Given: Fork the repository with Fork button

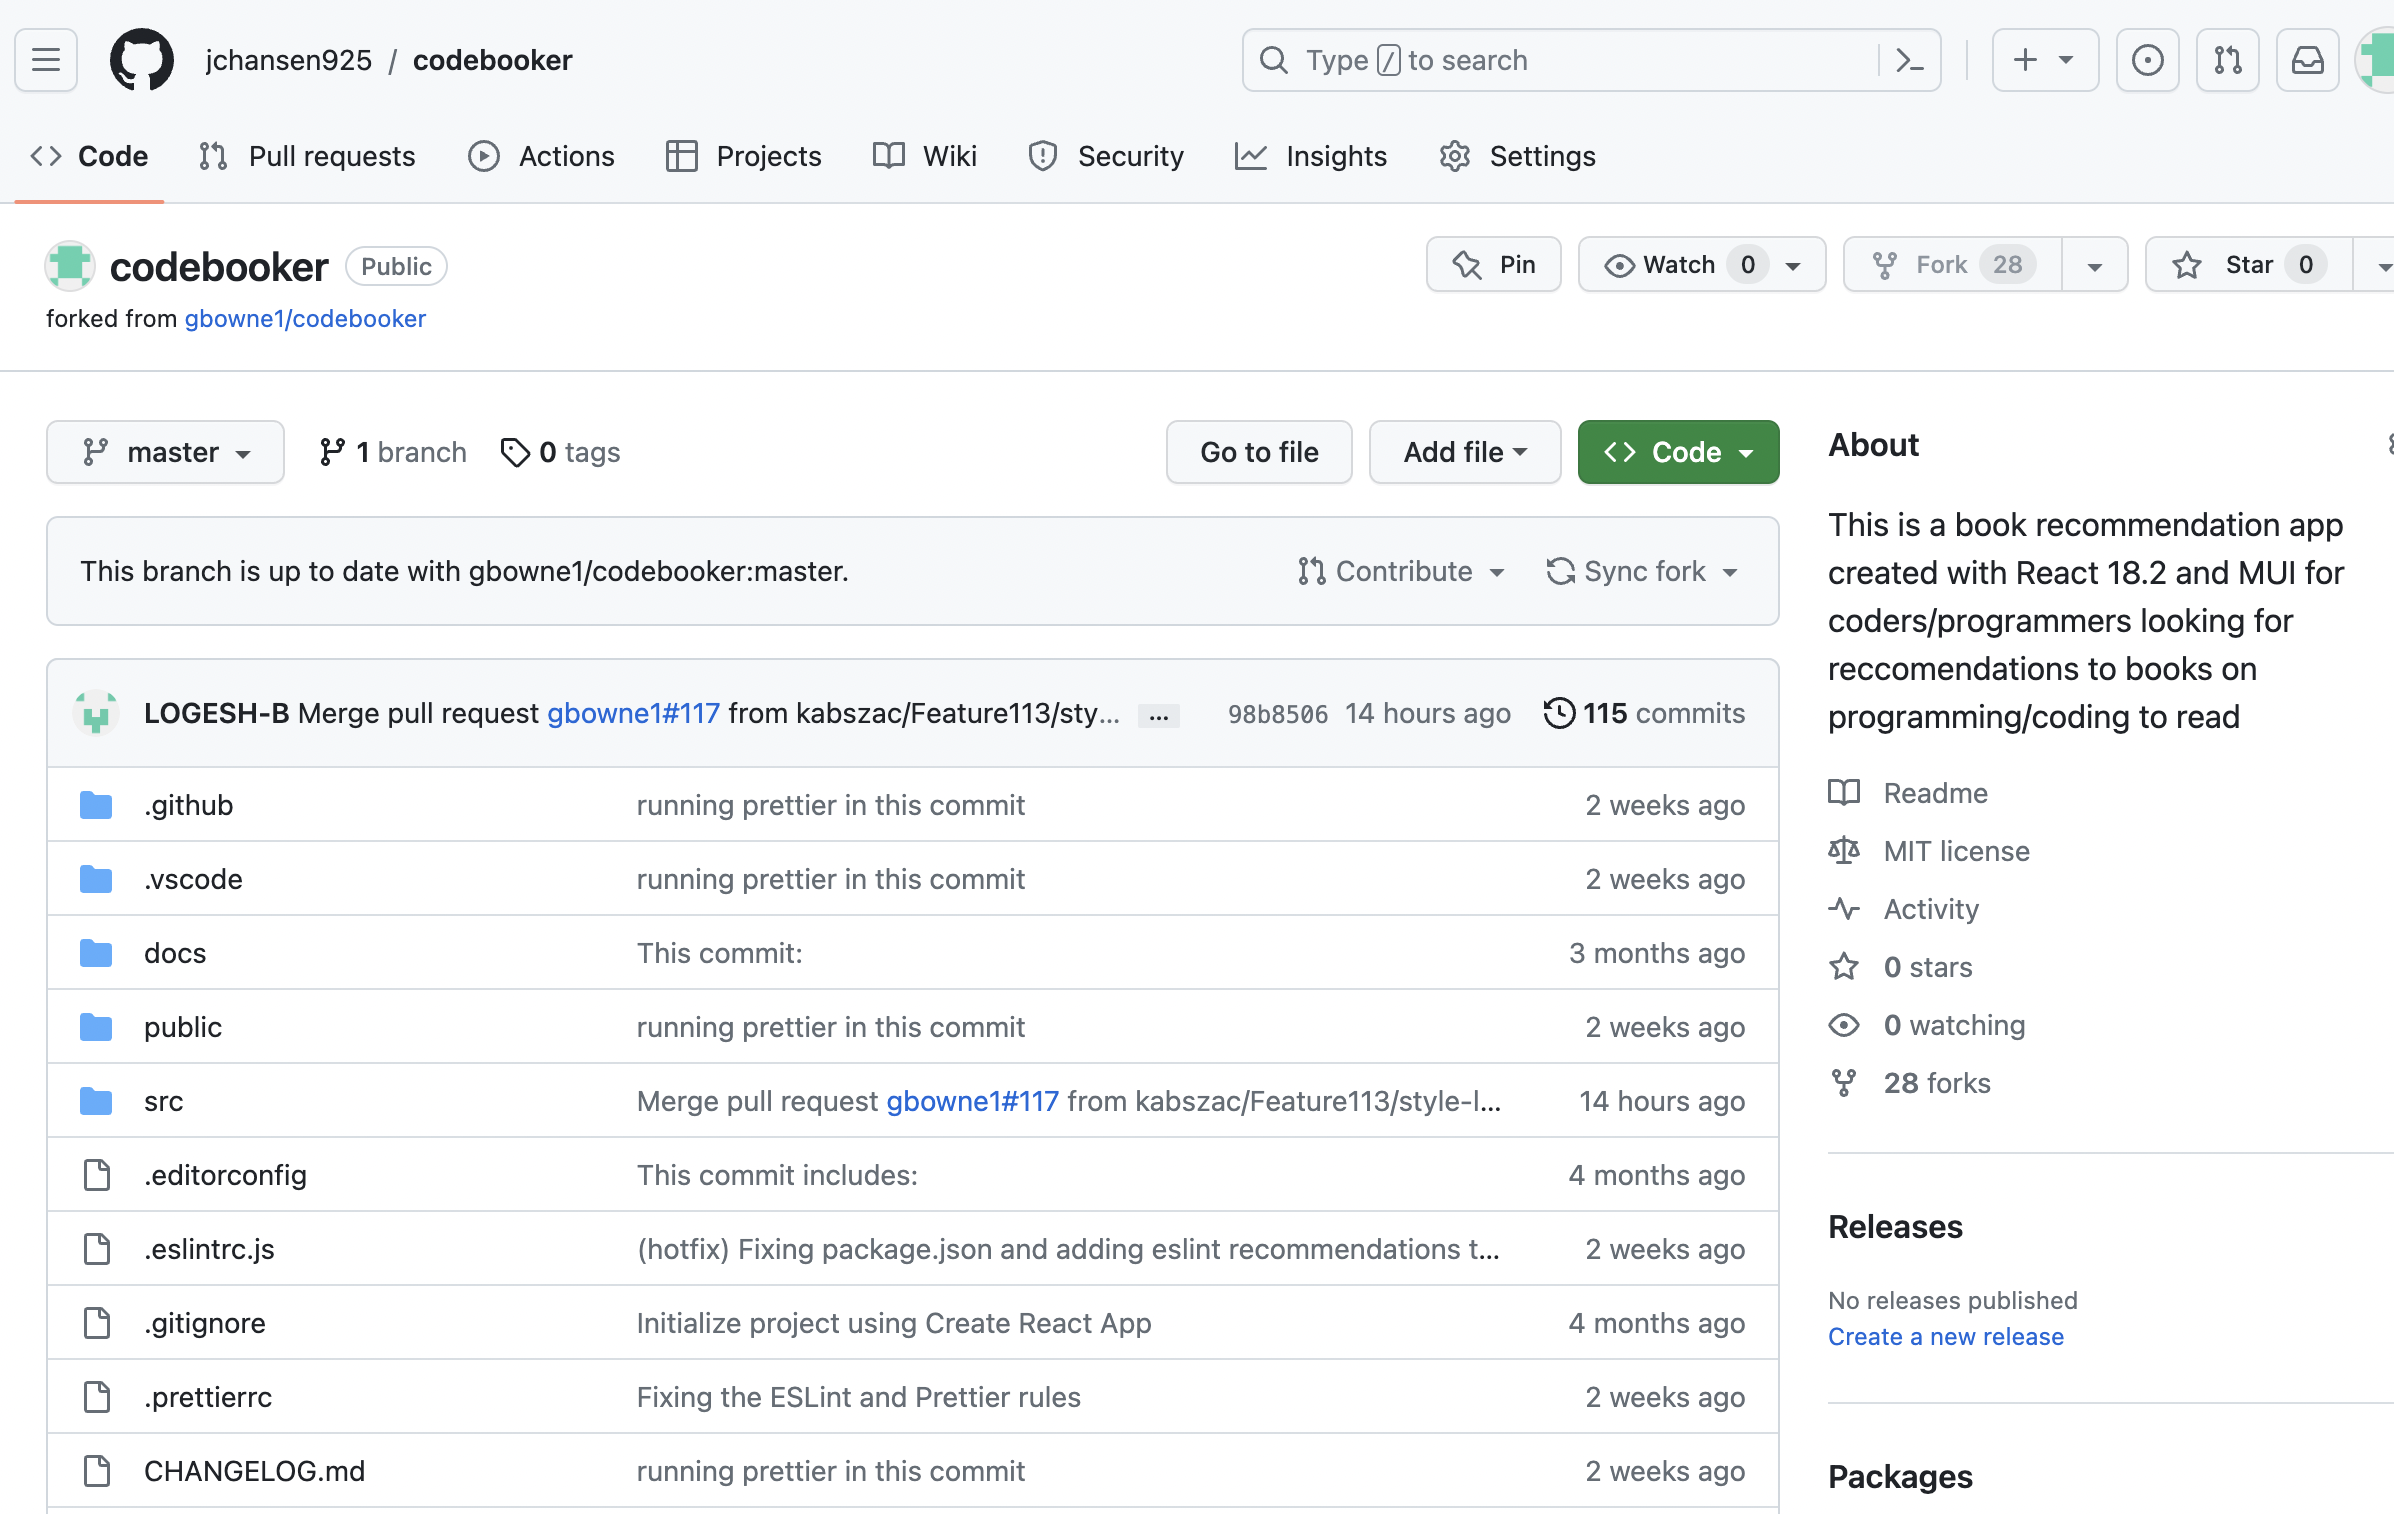Looking at the screenshot, I should 1952,264.
